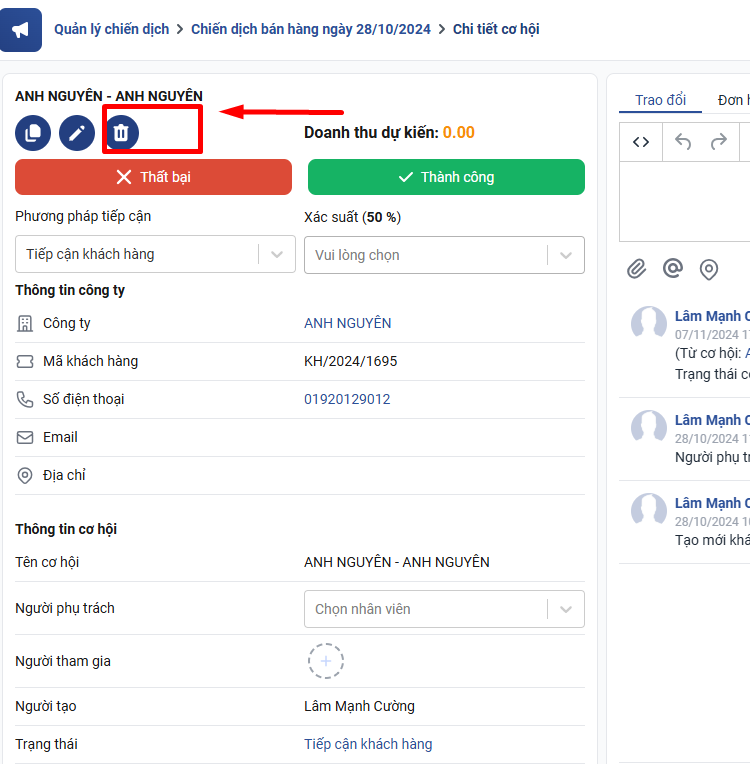
Task: Click the @ mention icon
Action: point(673,269)
